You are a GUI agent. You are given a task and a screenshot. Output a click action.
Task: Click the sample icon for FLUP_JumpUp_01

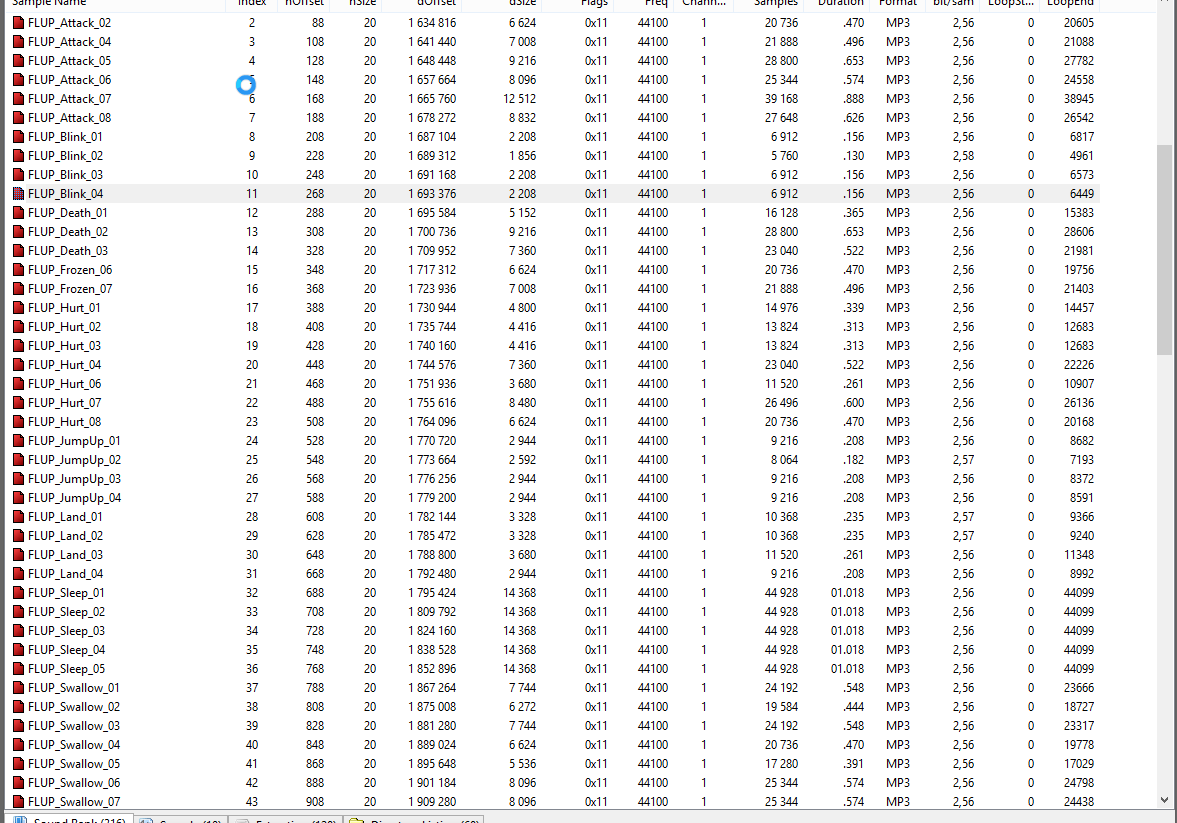coord(19,441)
